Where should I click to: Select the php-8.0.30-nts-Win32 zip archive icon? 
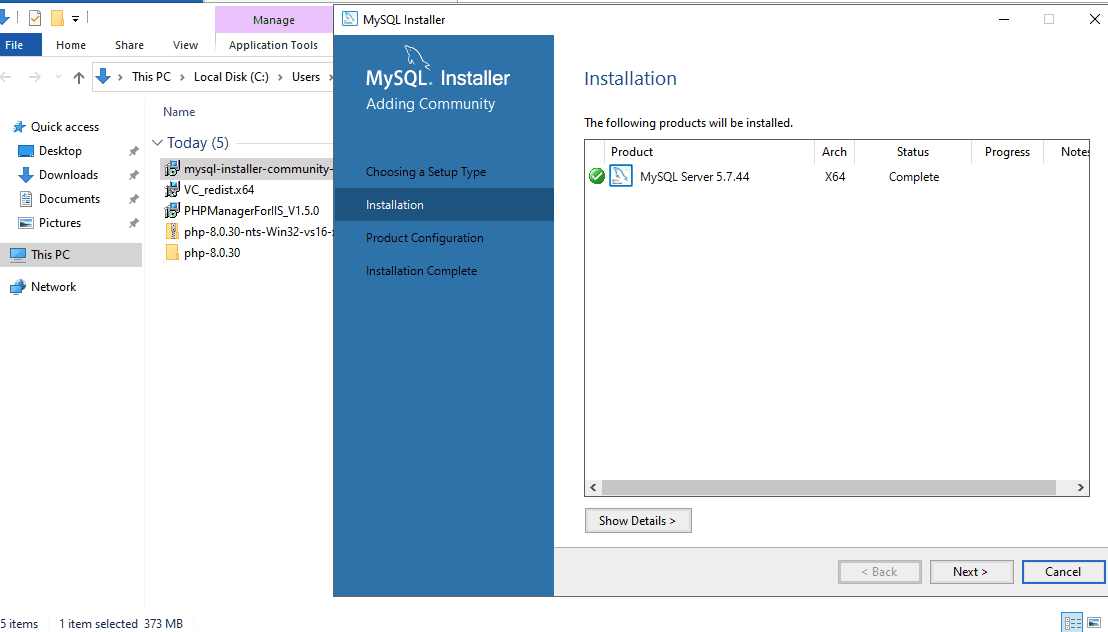(x=172, y=232)
